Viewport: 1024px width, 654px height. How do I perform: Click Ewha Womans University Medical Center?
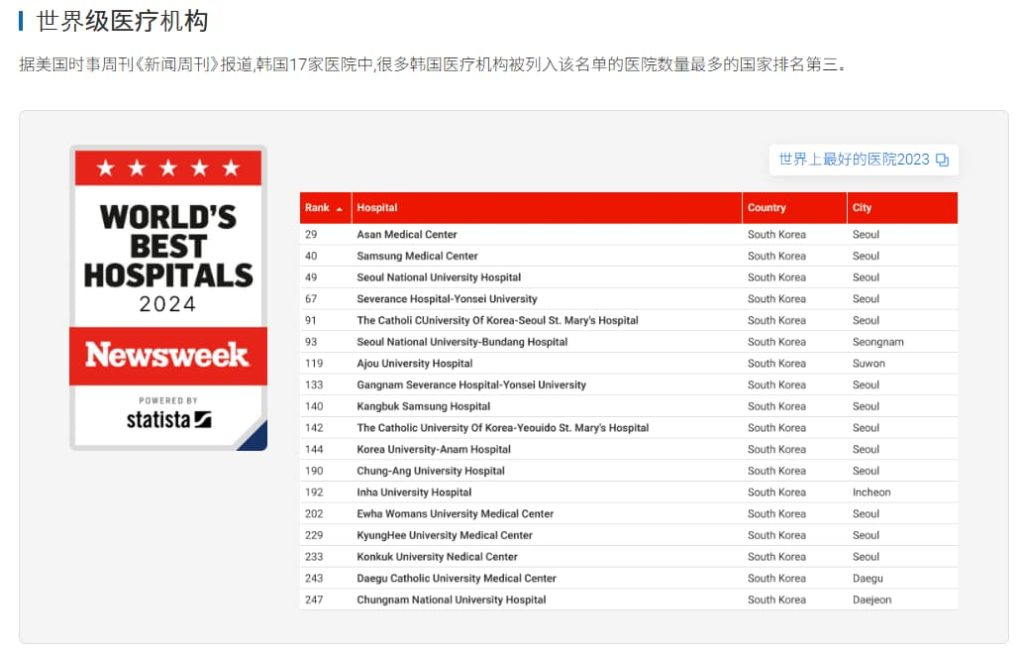pos(455,514)
